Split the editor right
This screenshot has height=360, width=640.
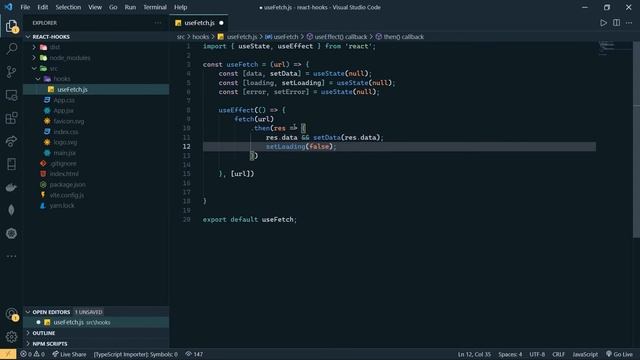pyautogui.click(x=616, y=23)
